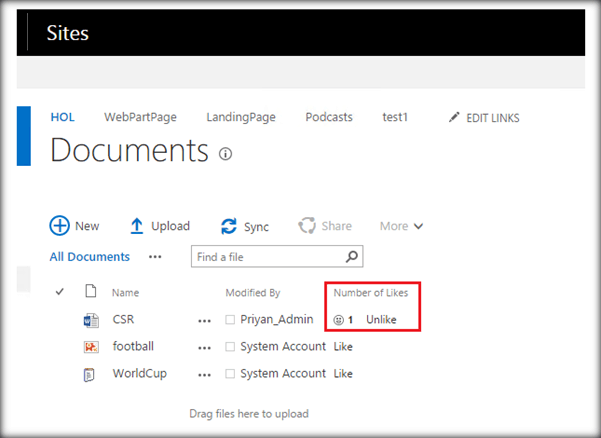Unlike the CSR document
Viewport: 601px width, 438px height.
pos(381,320)
